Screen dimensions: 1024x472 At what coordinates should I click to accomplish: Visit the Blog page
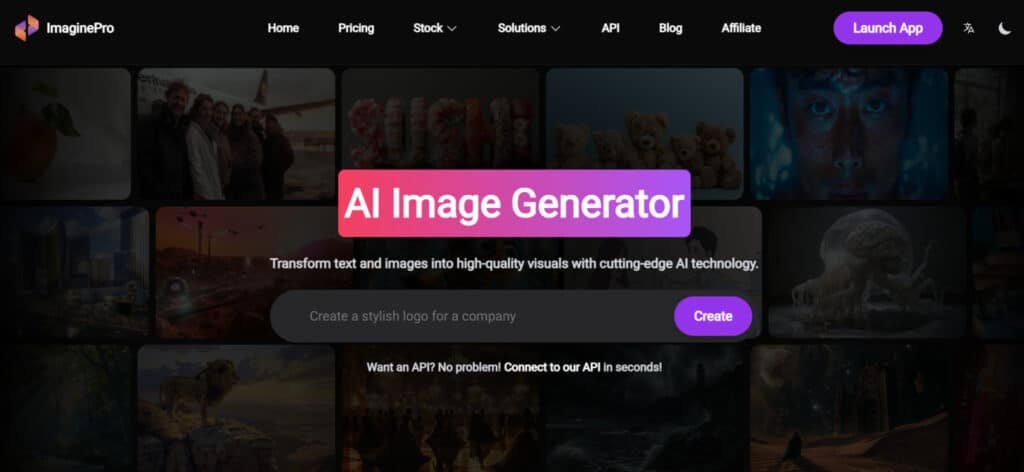point(671,28)
